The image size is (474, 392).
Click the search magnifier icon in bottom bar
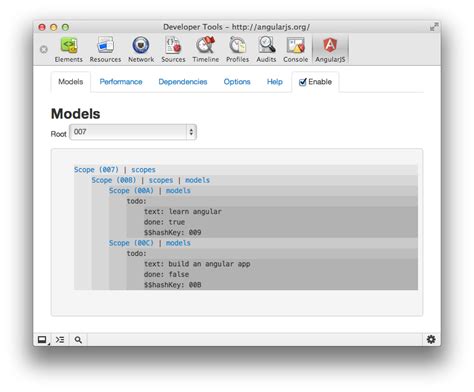click(x=78, y=340)
